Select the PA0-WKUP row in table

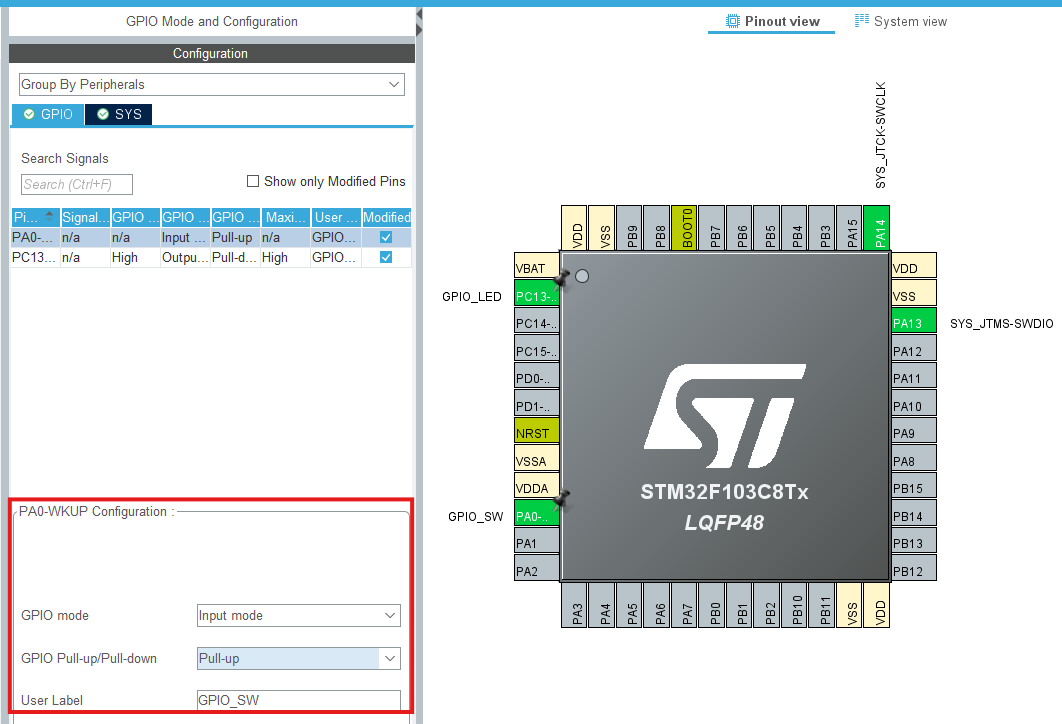point(211,237)
